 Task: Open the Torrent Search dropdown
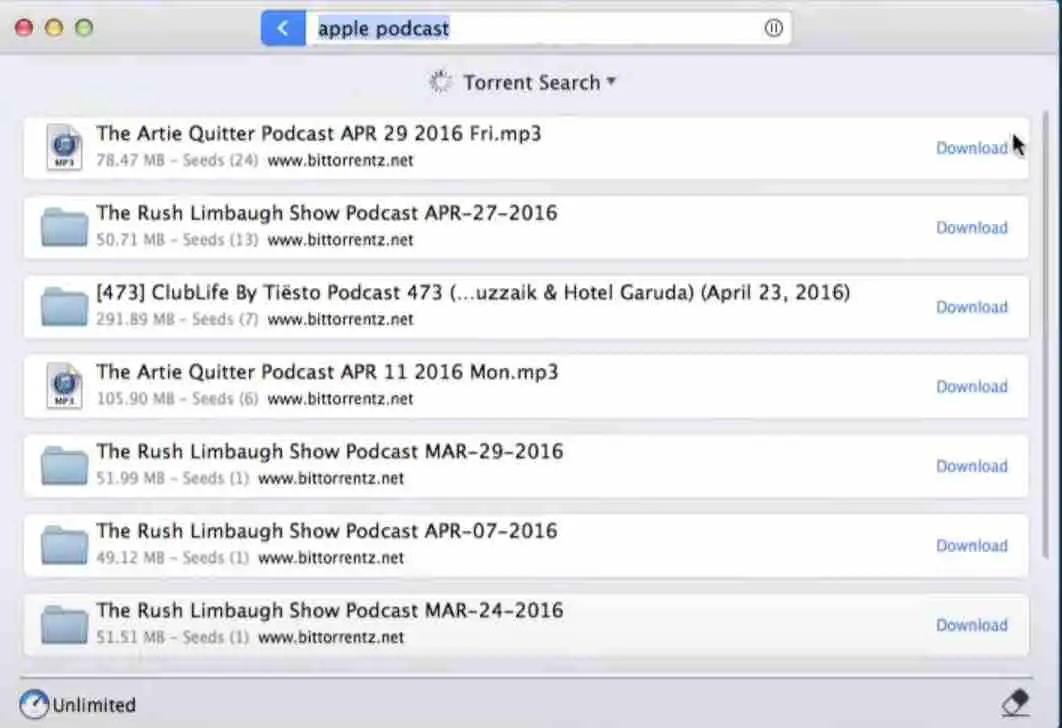coord(540,83)
